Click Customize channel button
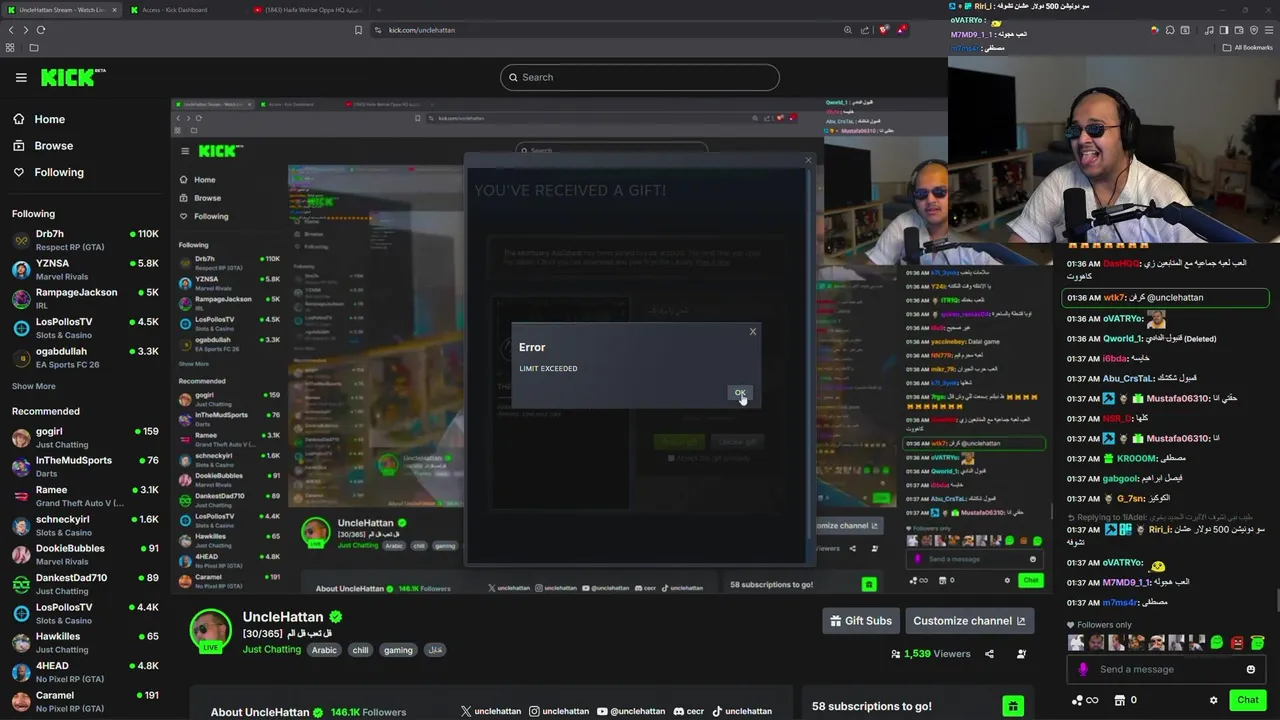Image resolution: width=1280 pixels, height=720 pixels. (969, 621)
